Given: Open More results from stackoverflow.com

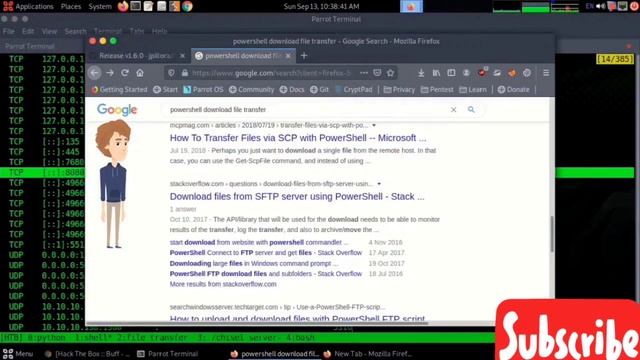Looking at the screenshot, I should pos(223,284).
